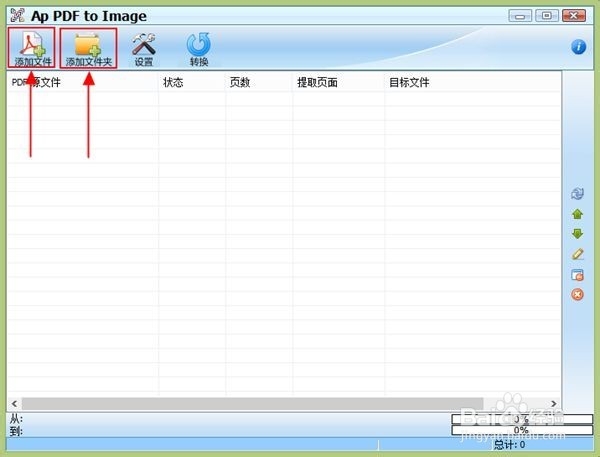Viewport: 600px width, 457px height.
Task: Maximize the Ap PDF to Image window
Action: pos(547,15)
